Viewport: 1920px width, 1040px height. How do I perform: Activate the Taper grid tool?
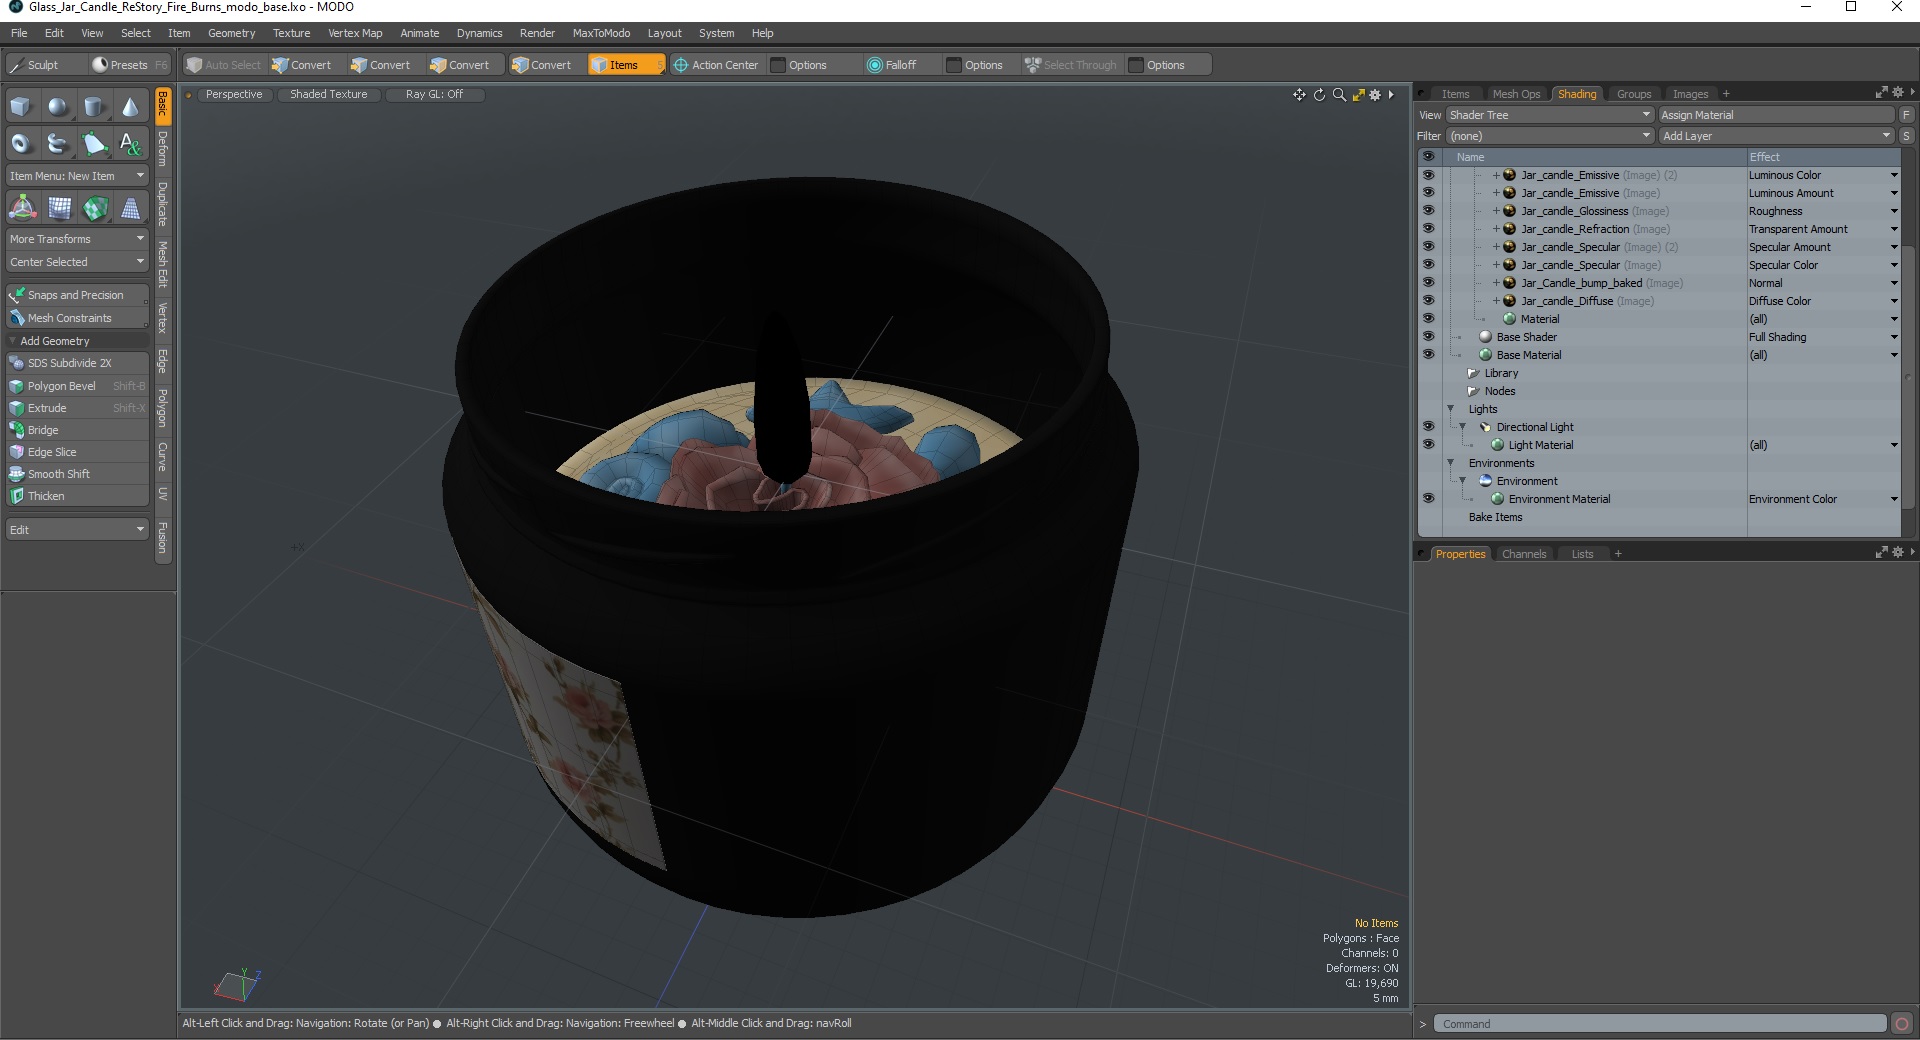pos(130,208)
